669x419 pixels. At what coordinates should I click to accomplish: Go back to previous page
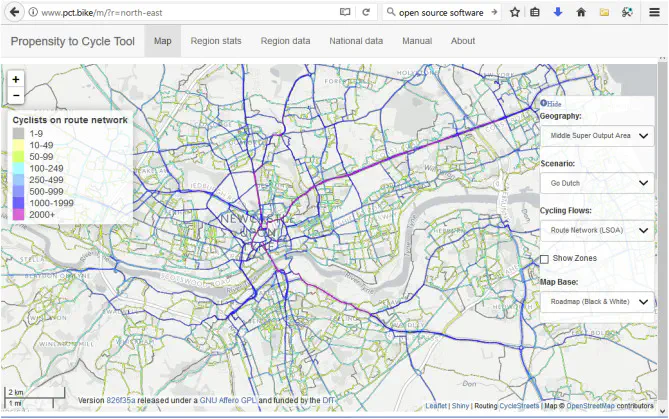pyautogui.click(x=15, y=12)
